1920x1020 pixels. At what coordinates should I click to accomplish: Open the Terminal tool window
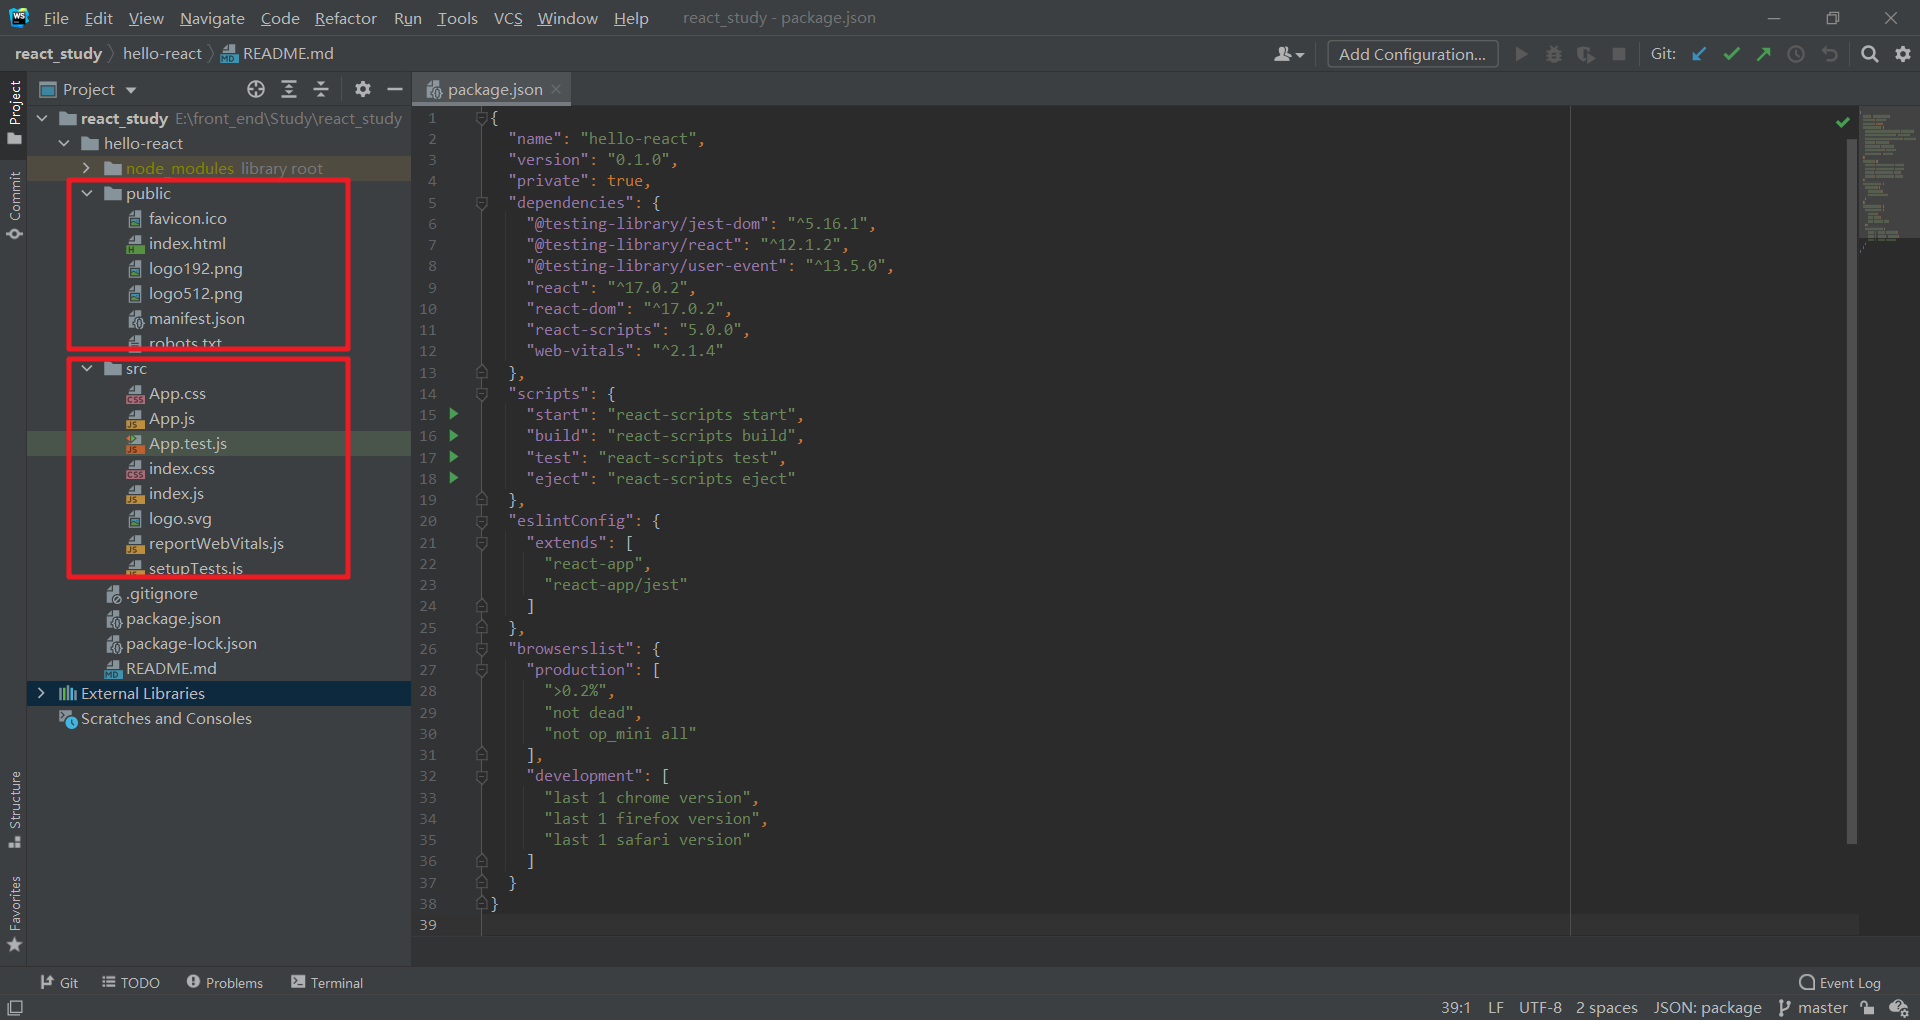[x=325, y=982]
